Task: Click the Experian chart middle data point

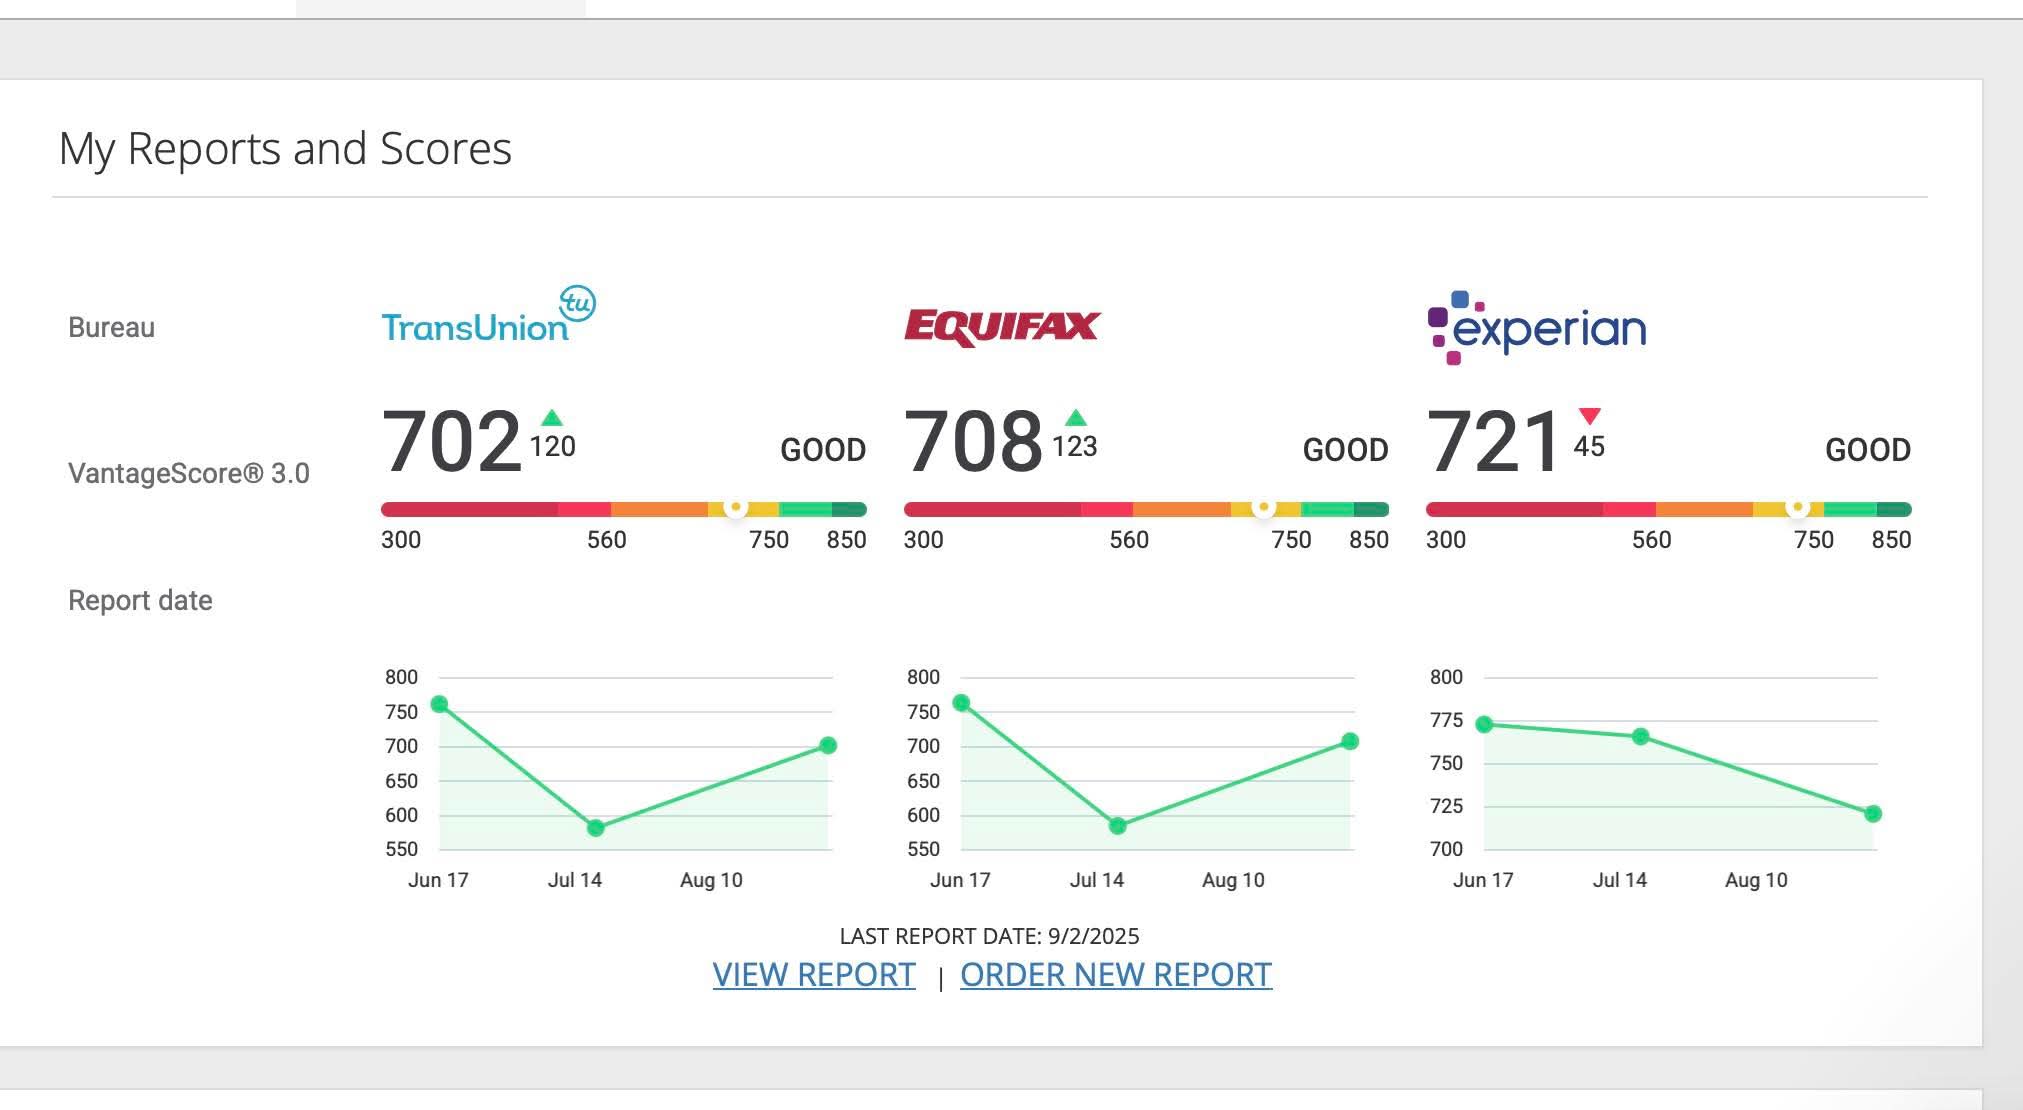Action: (1641, 736)
